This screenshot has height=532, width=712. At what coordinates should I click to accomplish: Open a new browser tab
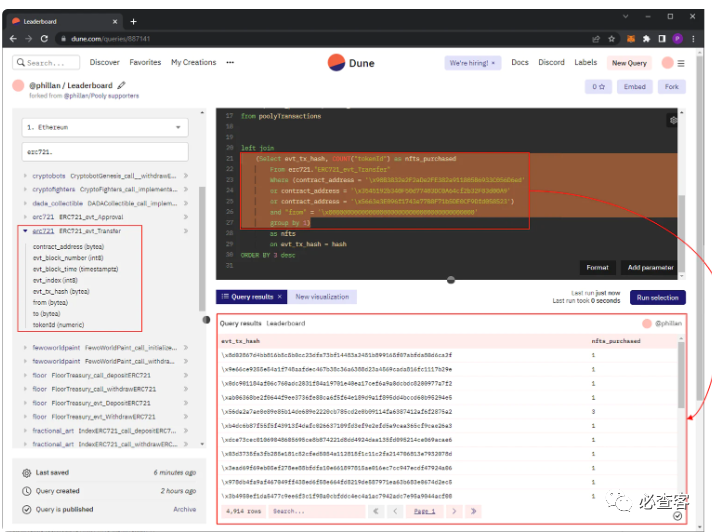(x=134, y=21)
